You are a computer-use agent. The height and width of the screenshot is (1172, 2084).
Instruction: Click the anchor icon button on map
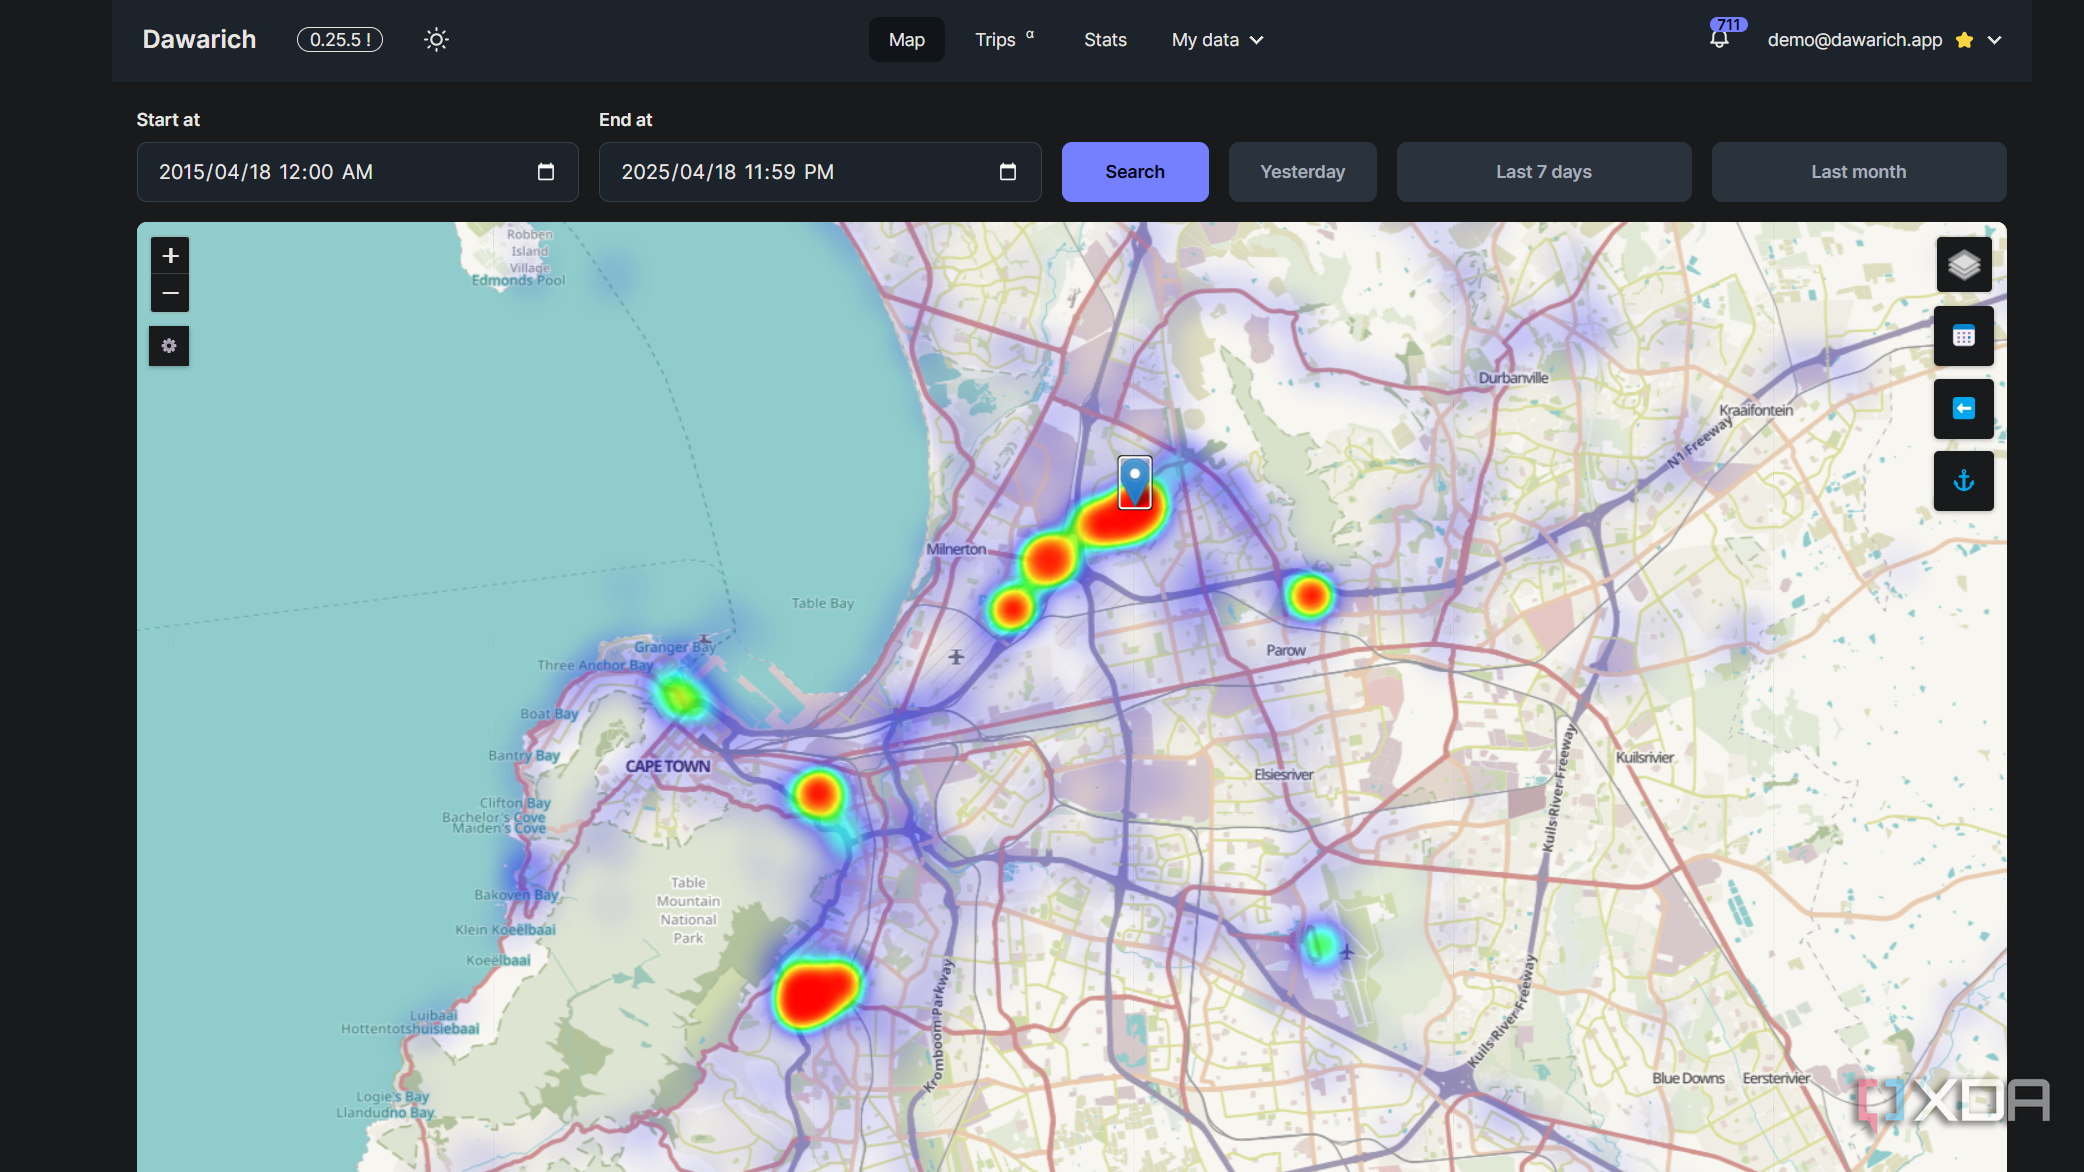click(1964, 481)
